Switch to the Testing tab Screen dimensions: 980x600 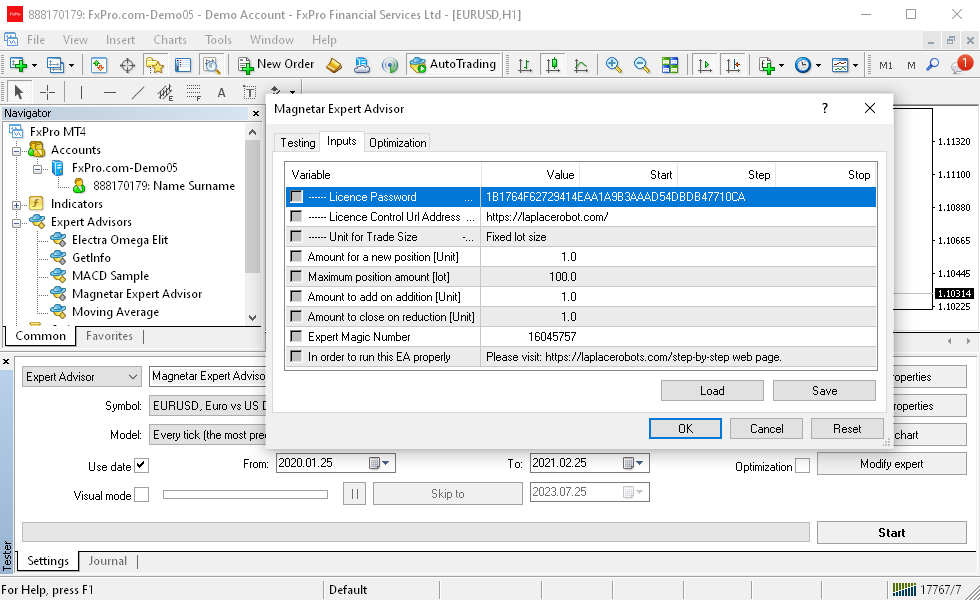pos(298,143)
